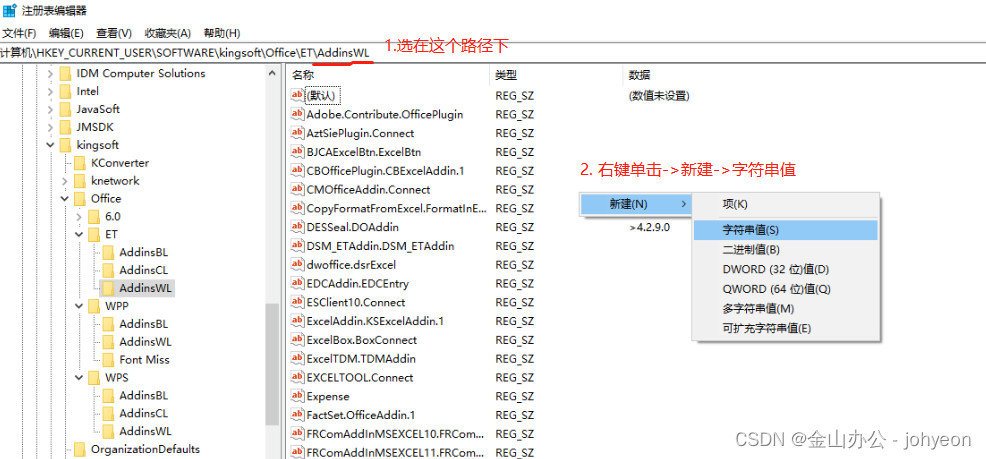Click EDCAddin.EDCEntry string icon
This screenshot has height=459, width=986.
point(297,283)
